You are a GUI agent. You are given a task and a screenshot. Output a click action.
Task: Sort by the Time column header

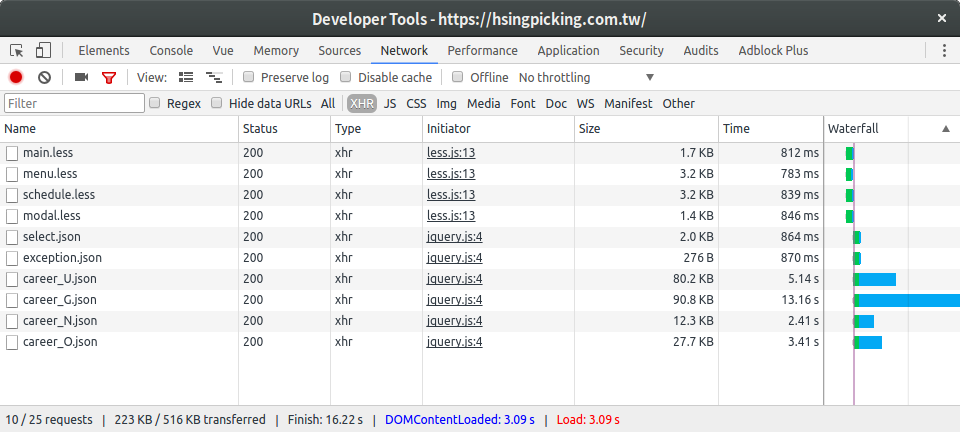coord(771,128)
